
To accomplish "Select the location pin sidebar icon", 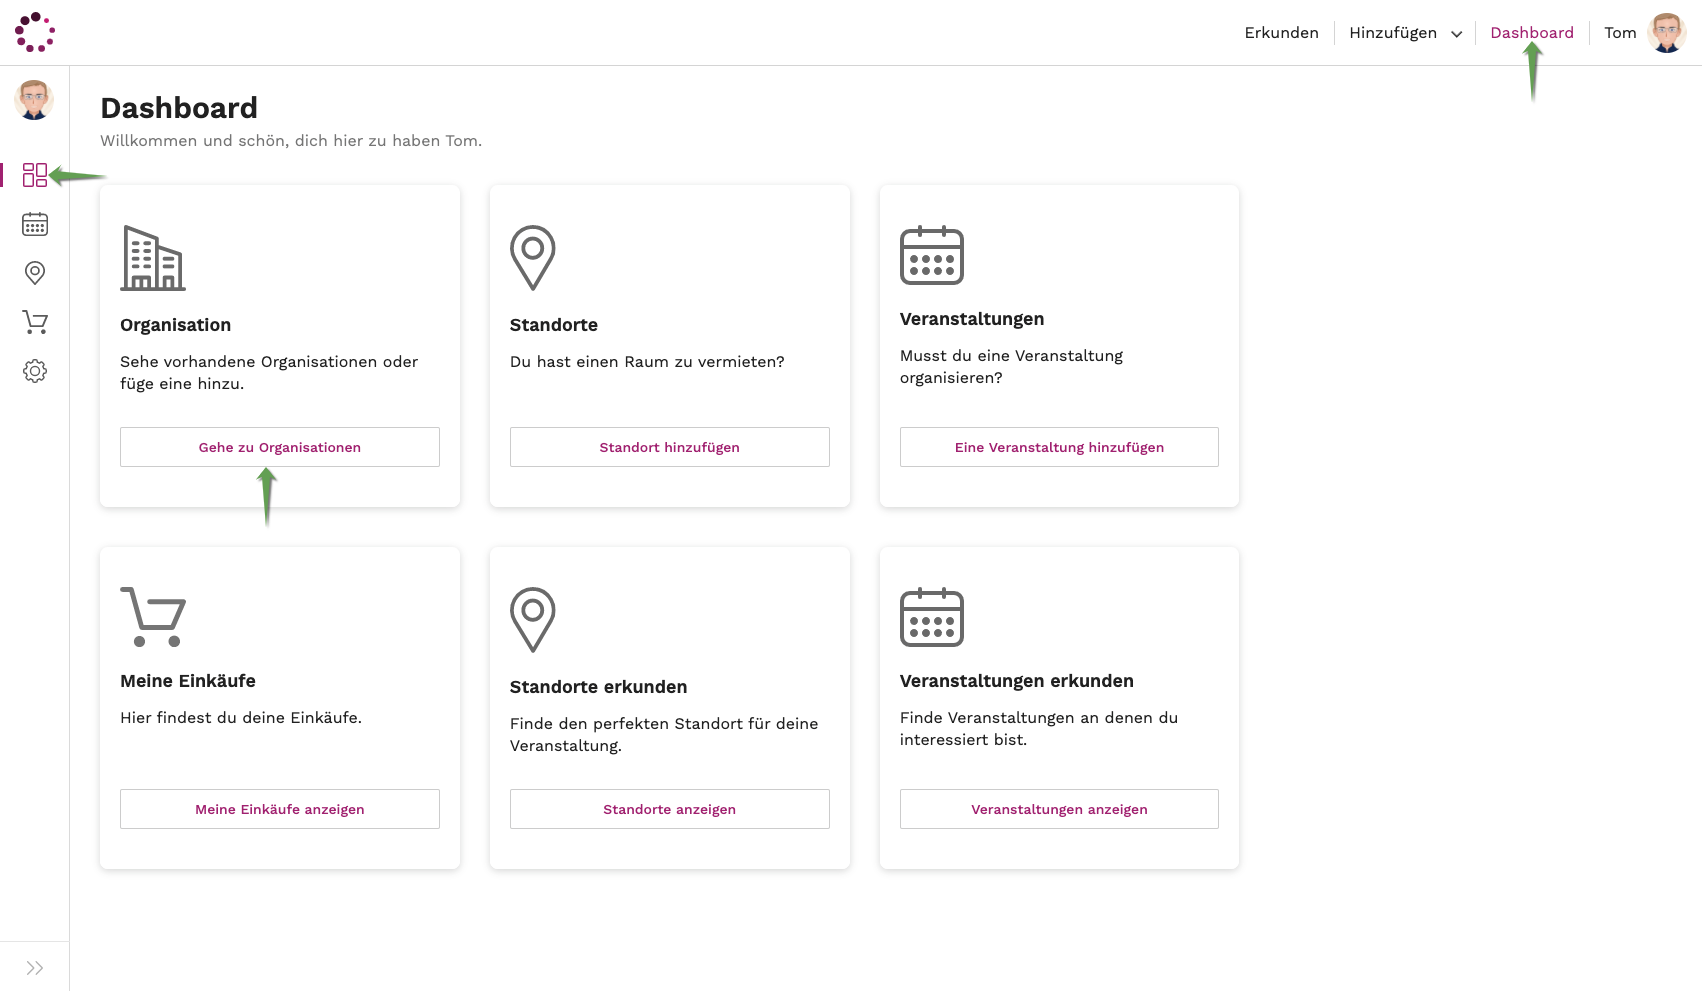I will pyautogui.click(x=35, y=273).
